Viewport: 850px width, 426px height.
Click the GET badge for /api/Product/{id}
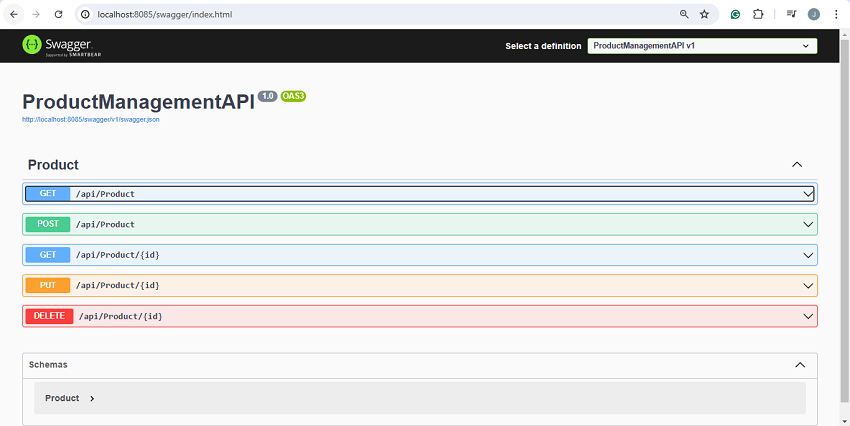click(x=48, y=255)
